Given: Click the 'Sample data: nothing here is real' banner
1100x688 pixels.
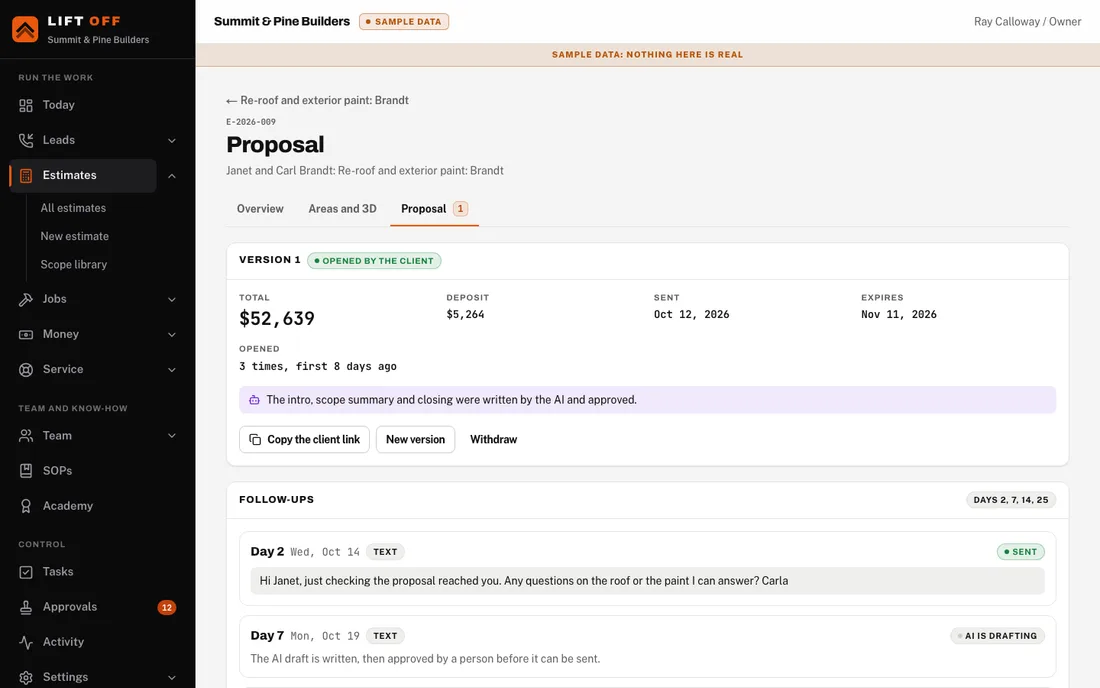Looking at the screenshot, I should tap(648, 55).
